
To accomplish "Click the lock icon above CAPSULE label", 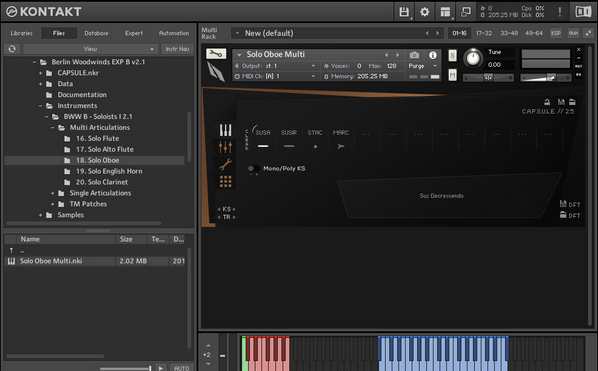I will pyautogui.click(x=547, y=102).
